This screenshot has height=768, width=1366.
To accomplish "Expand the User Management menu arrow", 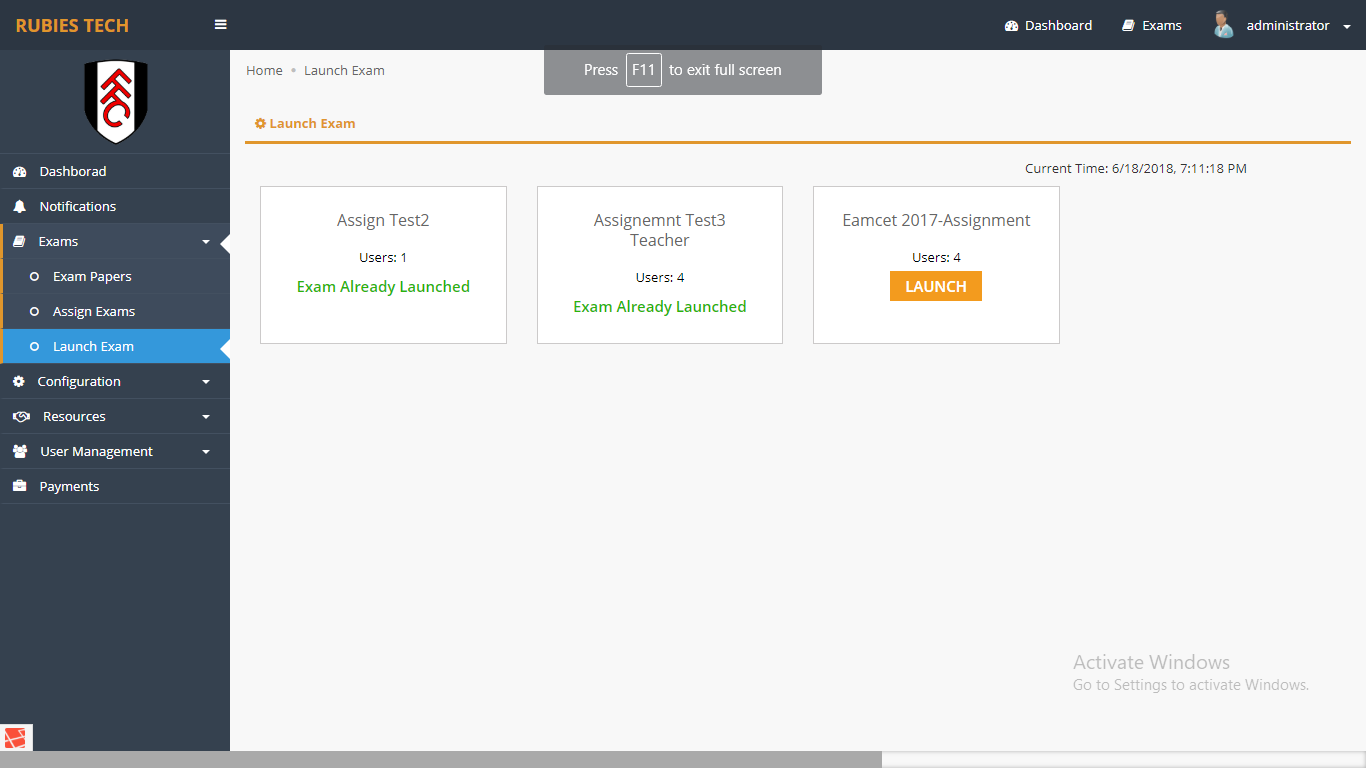I will pos(206,452).
